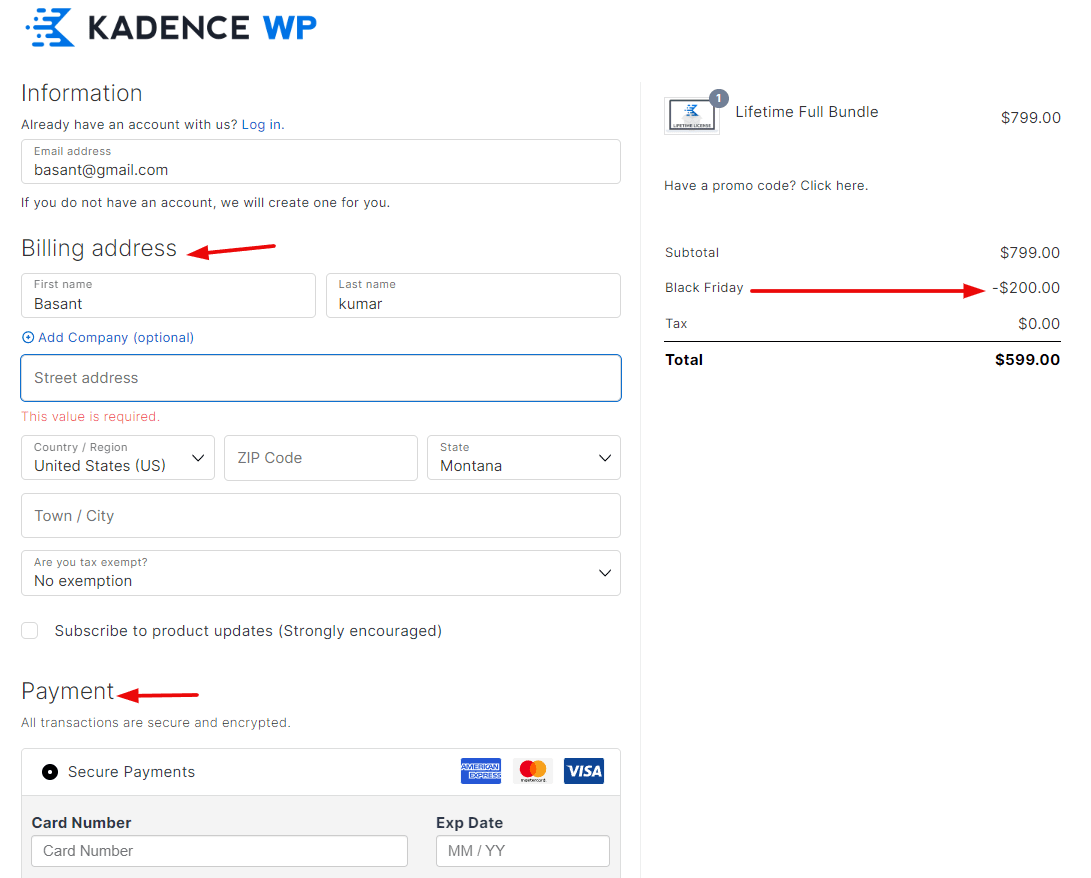Image resolution: width=1091 pixels, height=878 pixels.
Task: Open the tax exempt dropdown
Action: click(320, 573)
